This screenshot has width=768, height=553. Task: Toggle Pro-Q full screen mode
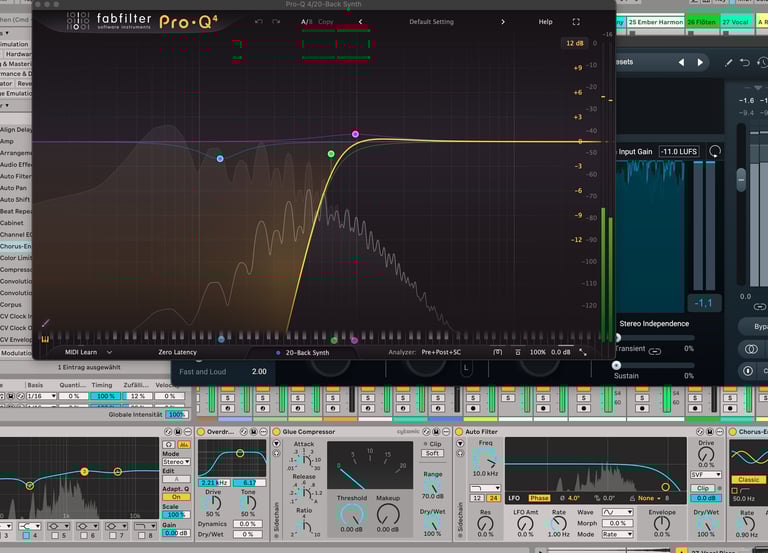click(576, 21)
